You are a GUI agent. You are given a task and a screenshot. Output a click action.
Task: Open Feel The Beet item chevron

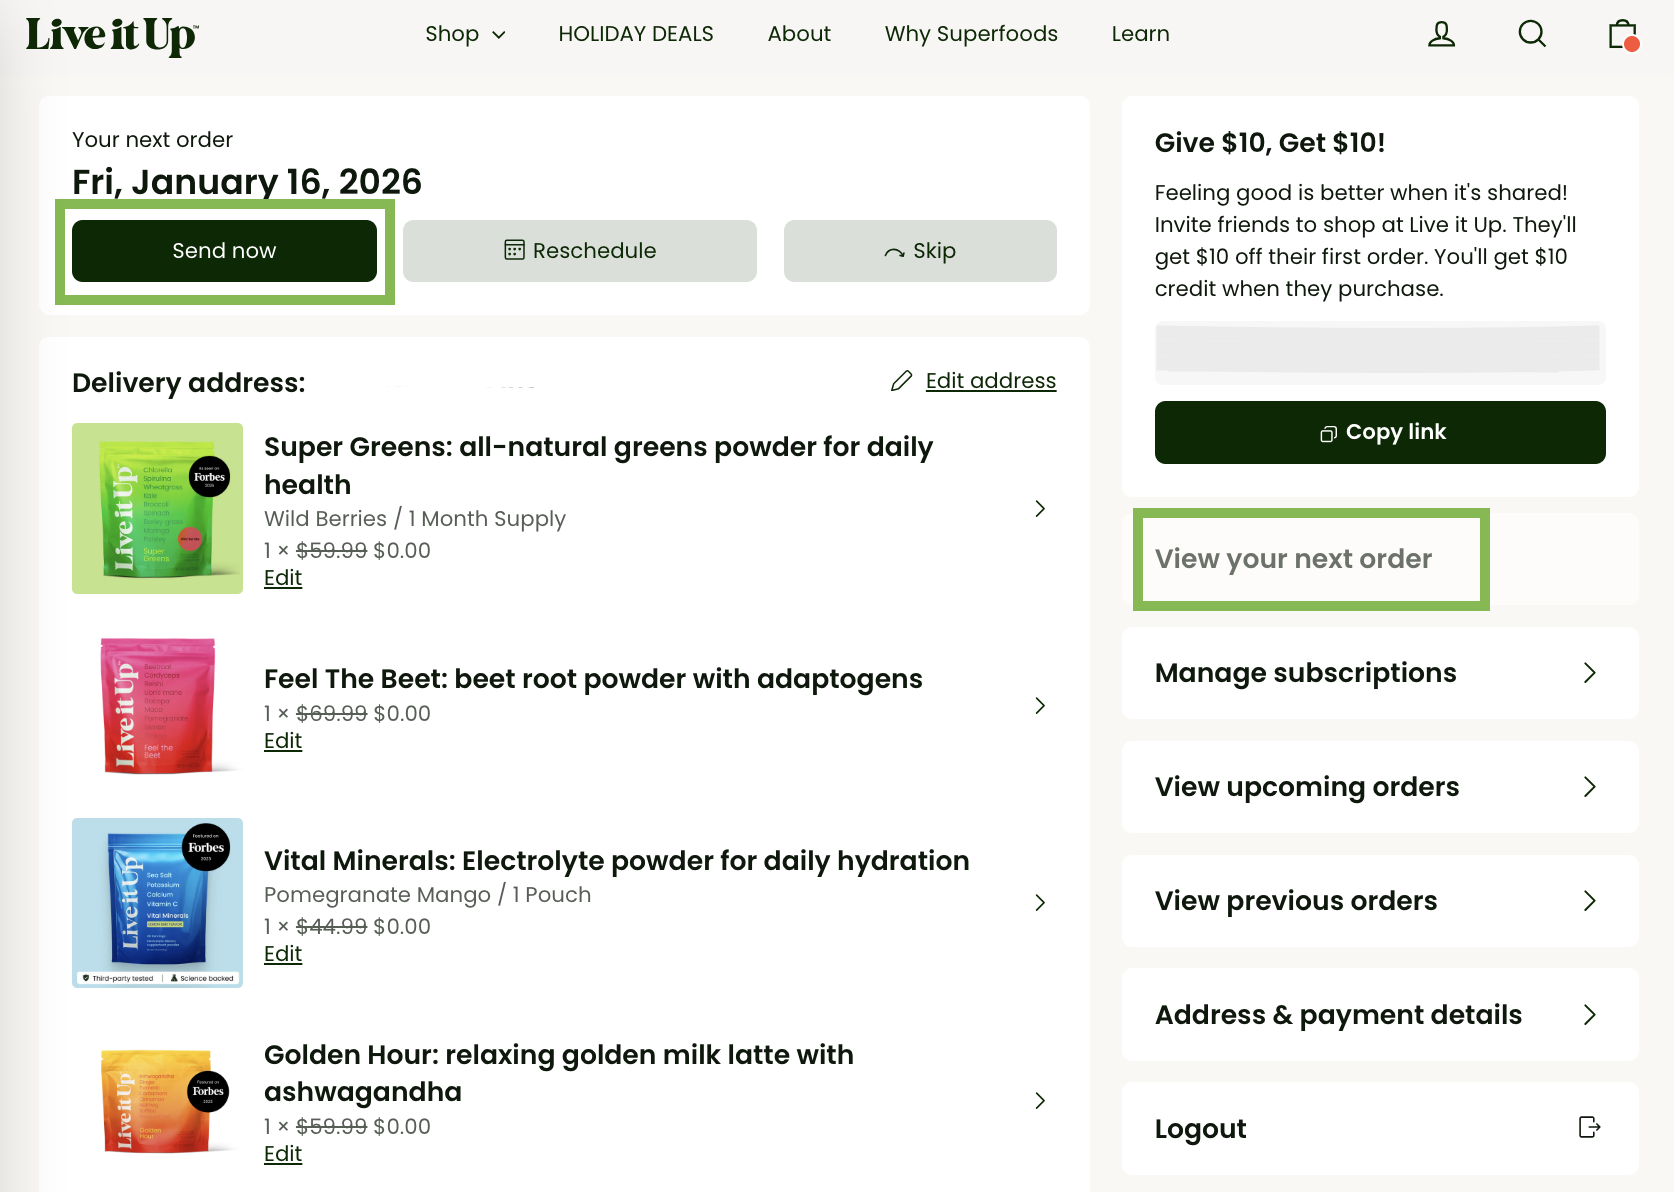tap(1040, 706)
